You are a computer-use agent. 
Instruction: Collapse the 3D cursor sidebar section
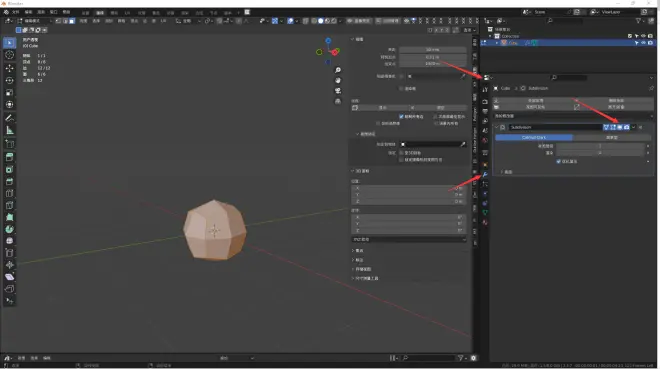pyautogui.click(x=353, y=171)
